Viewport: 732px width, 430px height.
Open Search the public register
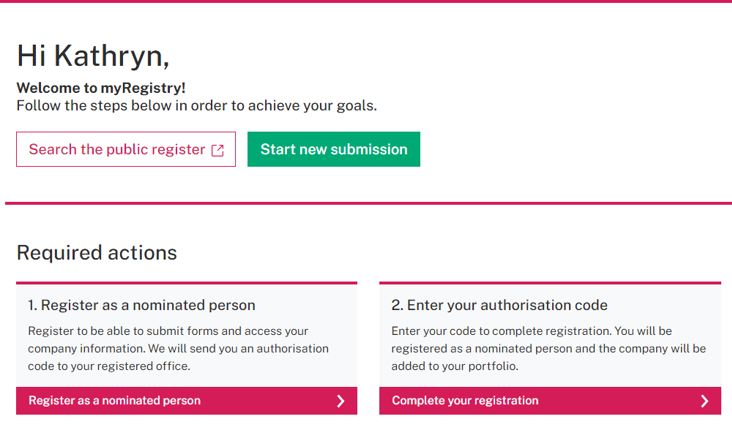click(x=117, y=150)
